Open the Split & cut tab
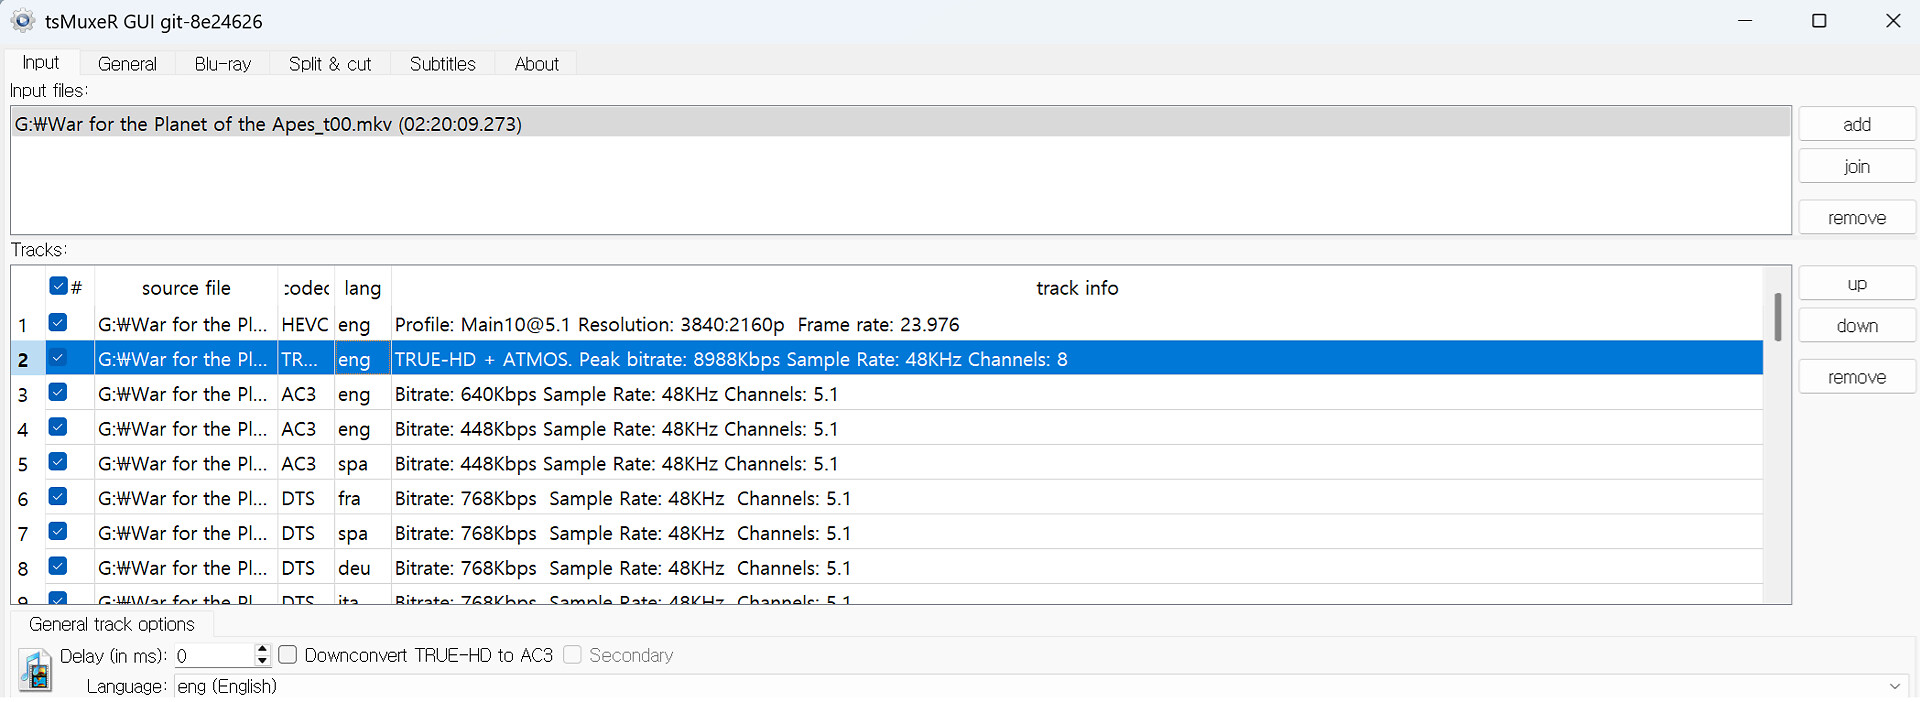 tap(329, 64)
